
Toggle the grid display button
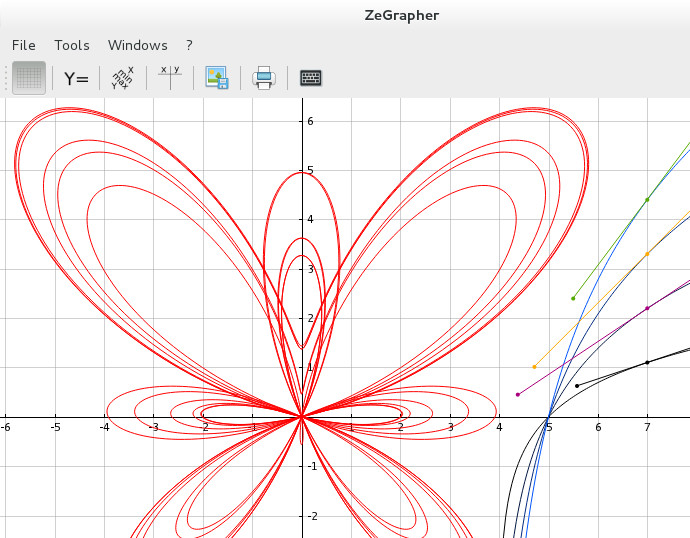click(29, 78)
